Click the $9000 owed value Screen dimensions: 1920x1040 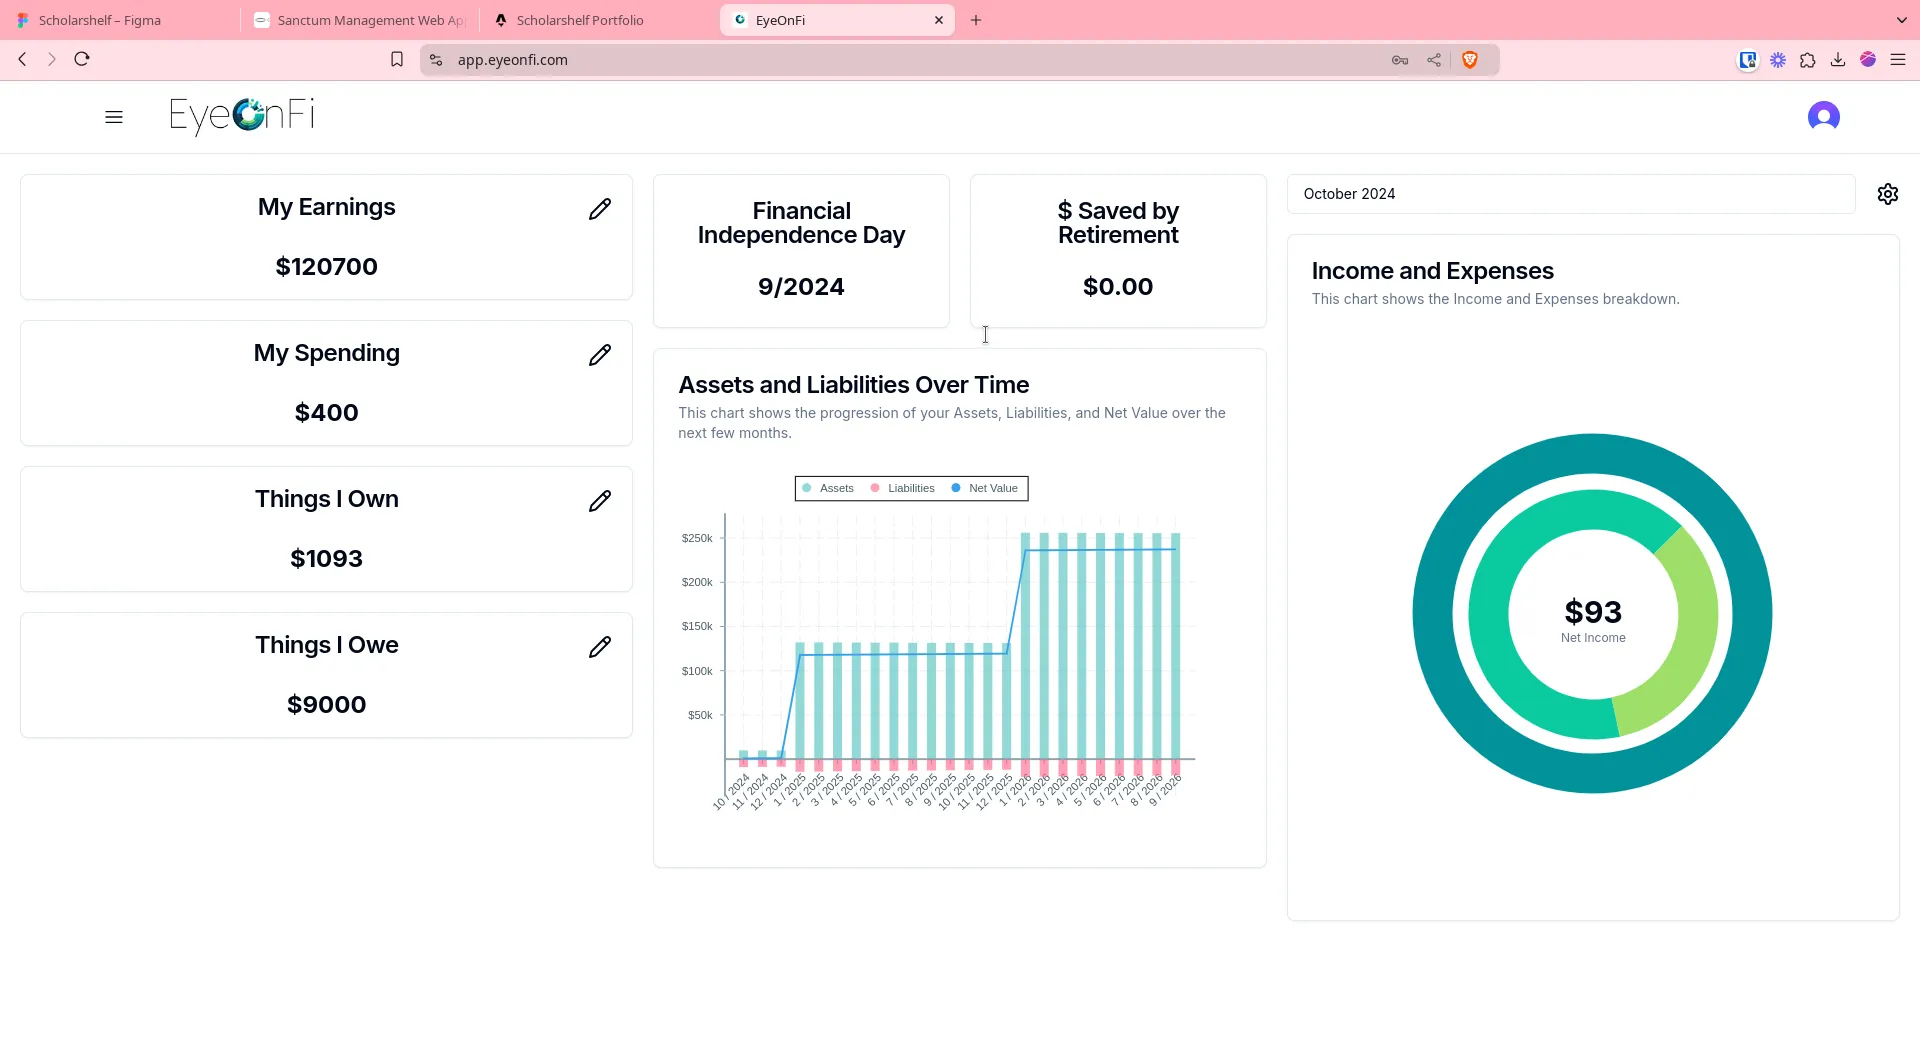327,705
